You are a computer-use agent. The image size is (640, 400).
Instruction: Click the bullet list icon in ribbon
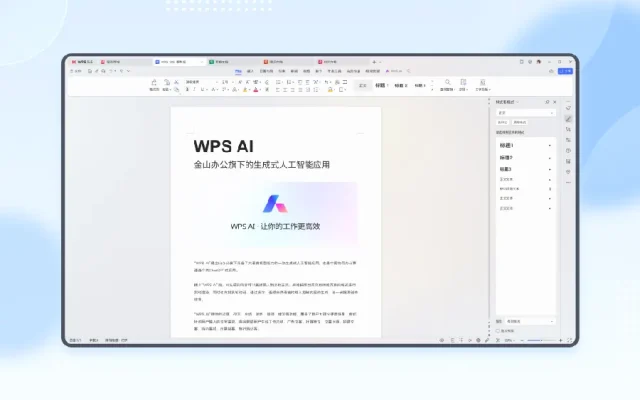tap(278, 82)
